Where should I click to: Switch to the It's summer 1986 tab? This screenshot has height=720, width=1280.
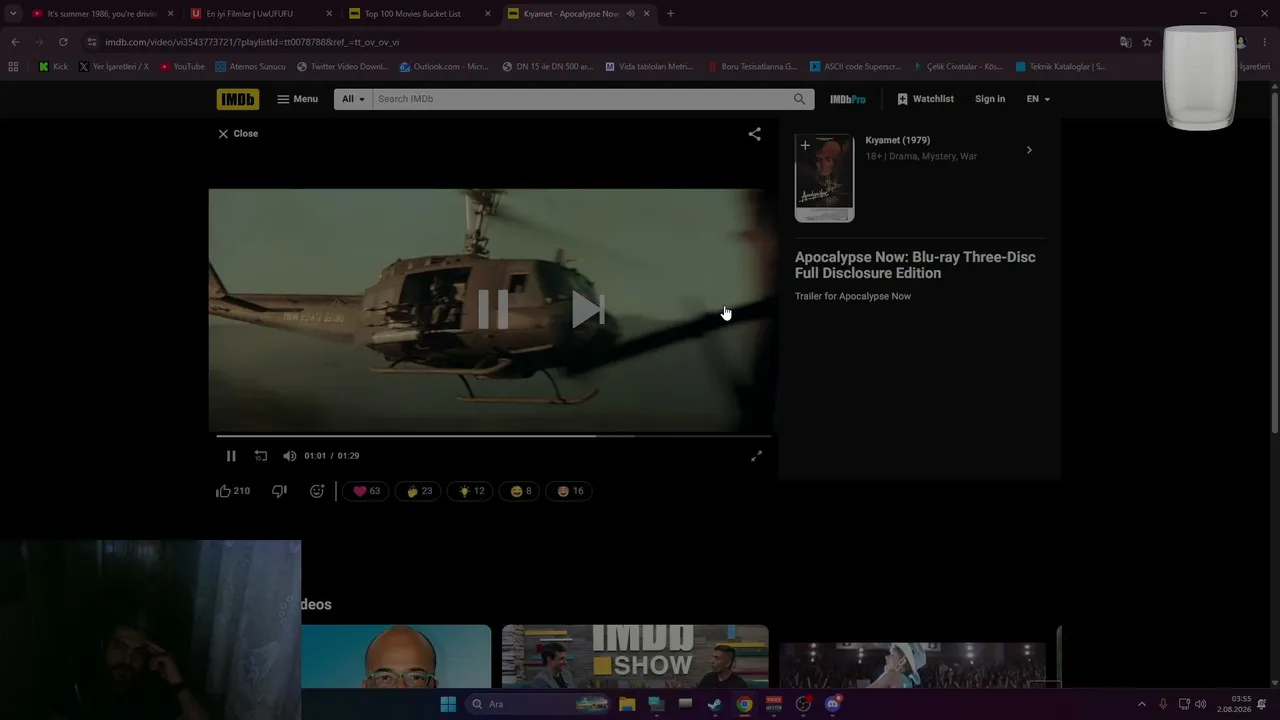(102, 14)
